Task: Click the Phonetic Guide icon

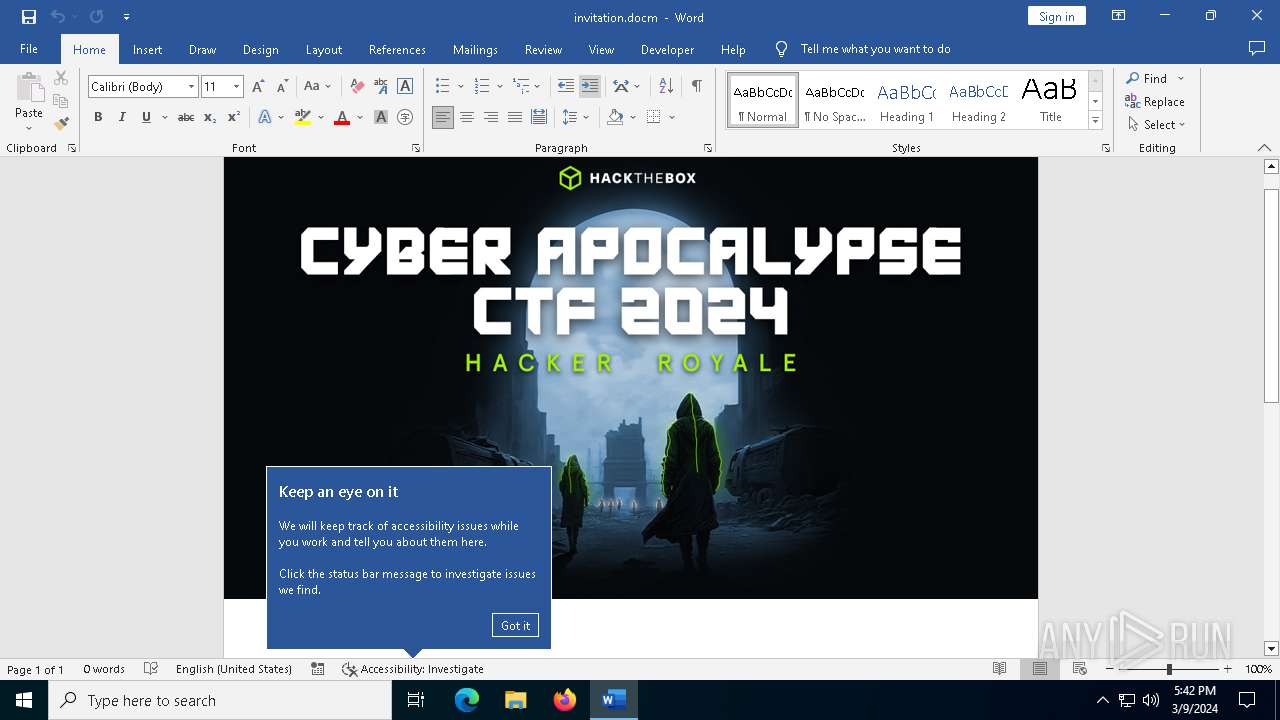Action: pos(381,87)
